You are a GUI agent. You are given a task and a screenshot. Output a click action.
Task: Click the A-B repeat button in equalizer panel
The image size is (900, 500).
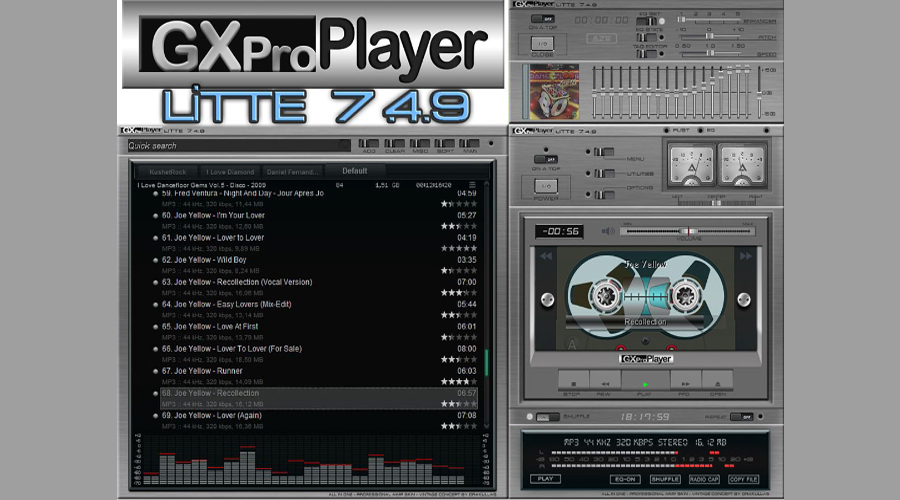coord(601,38)
